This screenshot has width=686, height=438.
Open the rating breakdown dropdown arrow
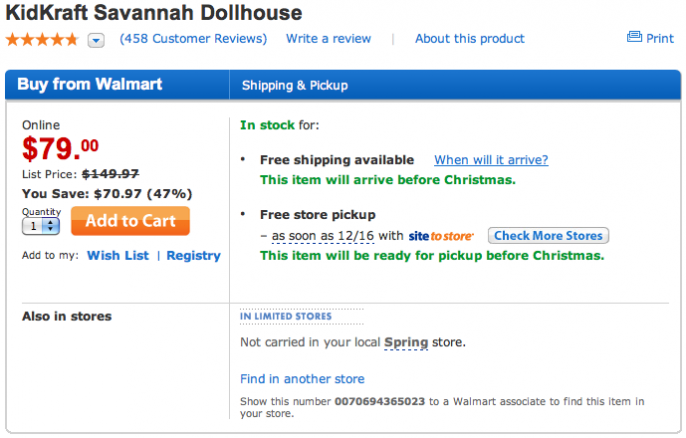(x=96, y=41)
